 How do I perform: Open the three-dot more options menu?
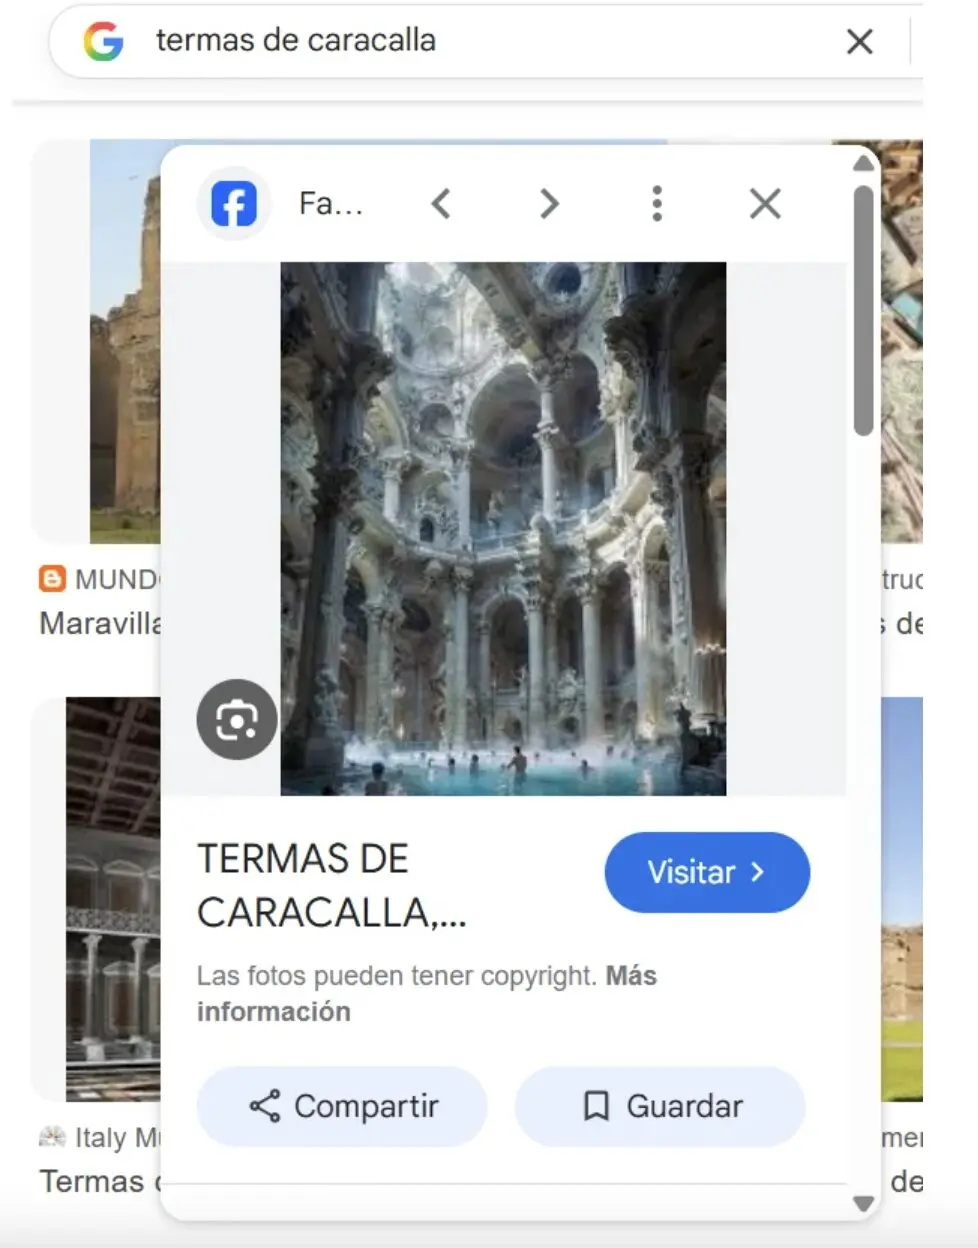pos(657,204)
